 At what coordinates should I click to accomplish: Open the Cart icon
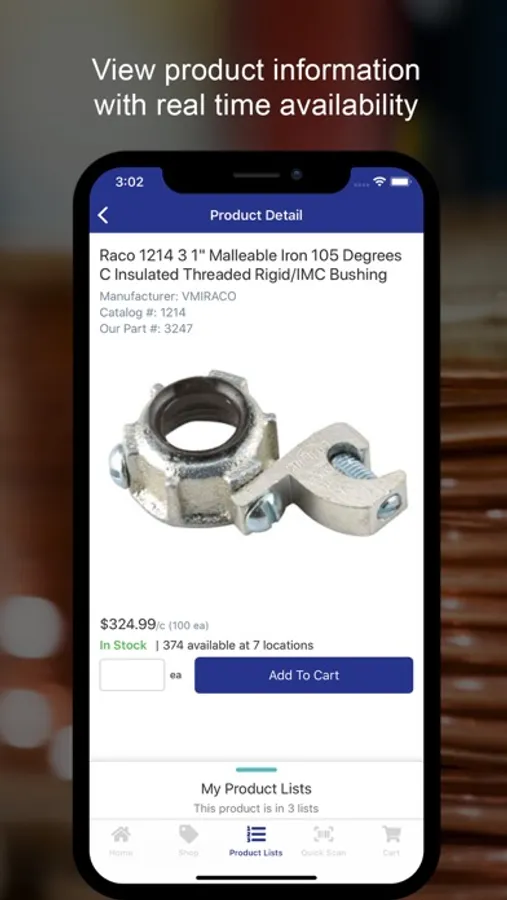tap(391, 834)
